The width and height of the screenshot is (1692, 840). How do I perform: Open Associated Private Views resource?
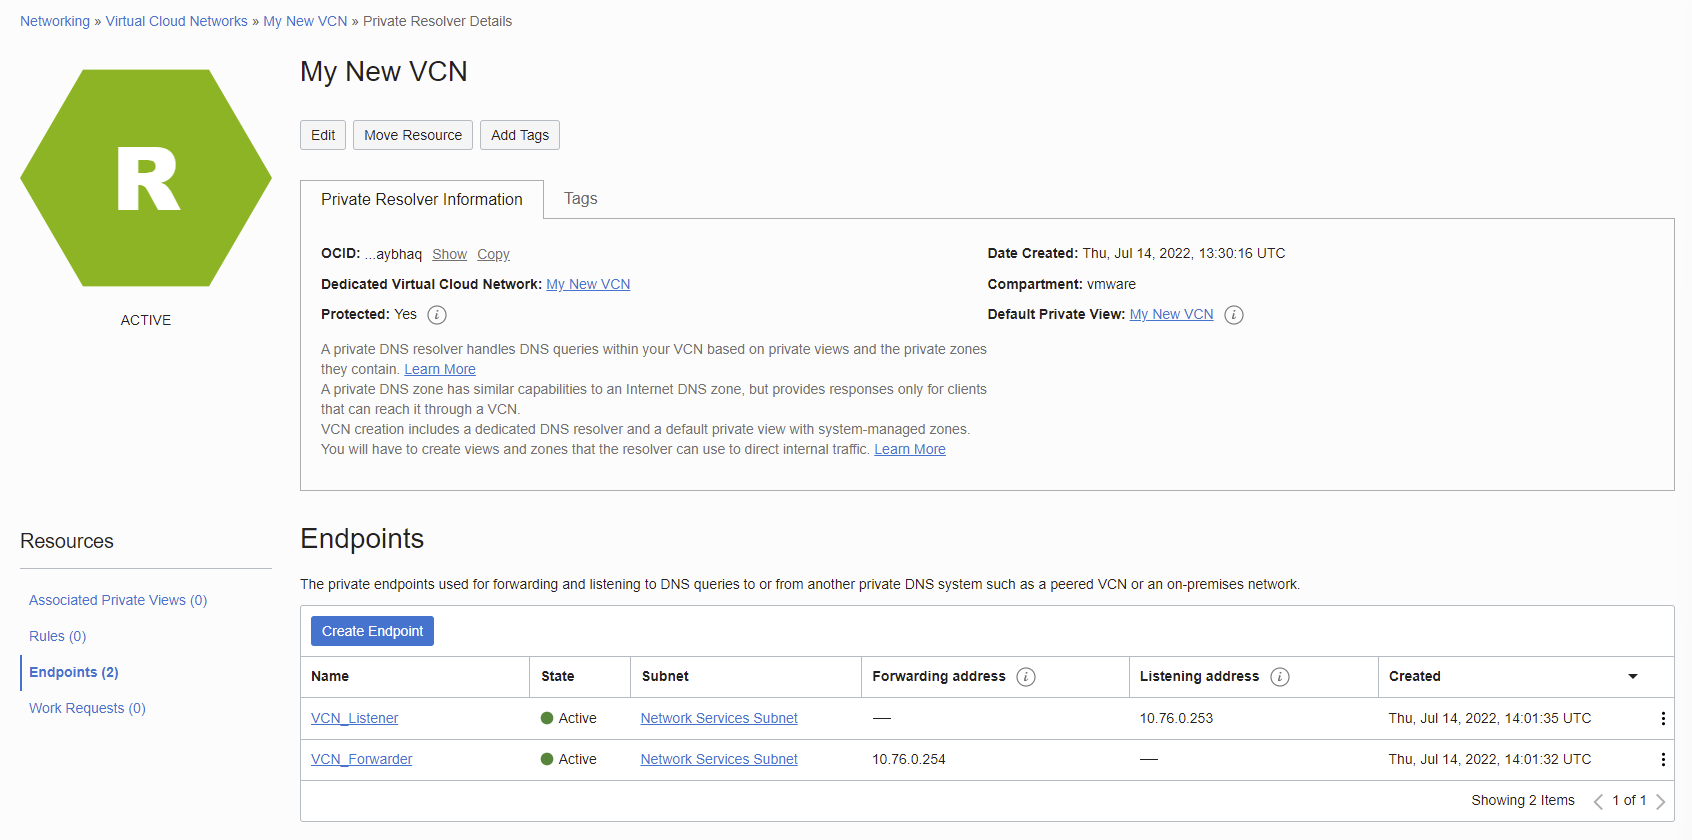118,600
